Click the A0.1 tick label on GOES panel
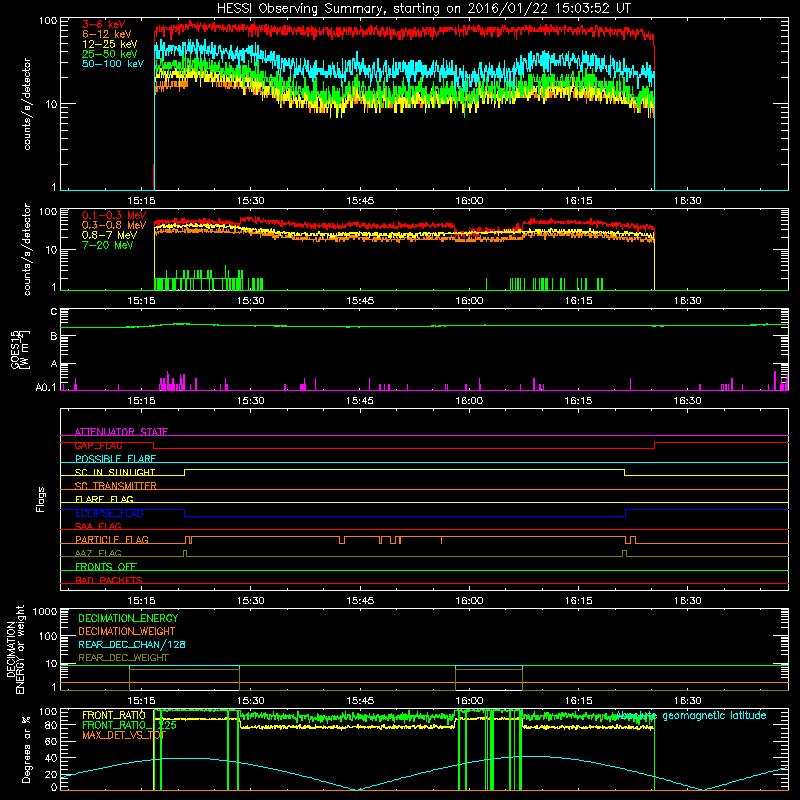 click(x=46, y=387)
